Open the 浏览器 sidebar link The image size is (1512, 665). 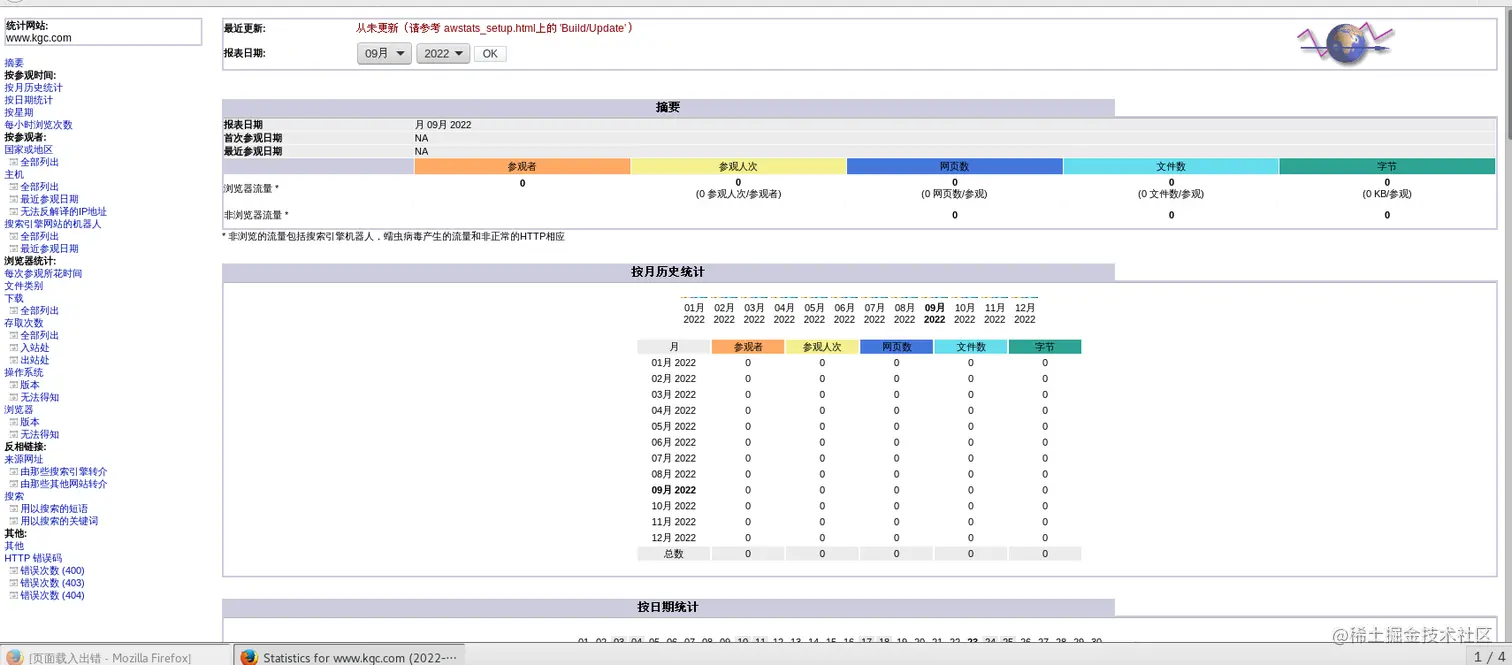(19, 410)
